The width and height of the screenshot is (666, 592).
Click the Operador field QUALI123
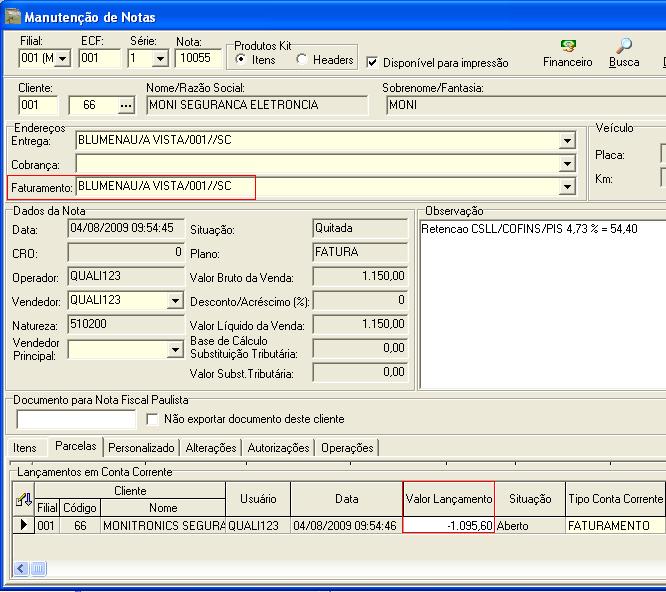[x=126, y=276]
